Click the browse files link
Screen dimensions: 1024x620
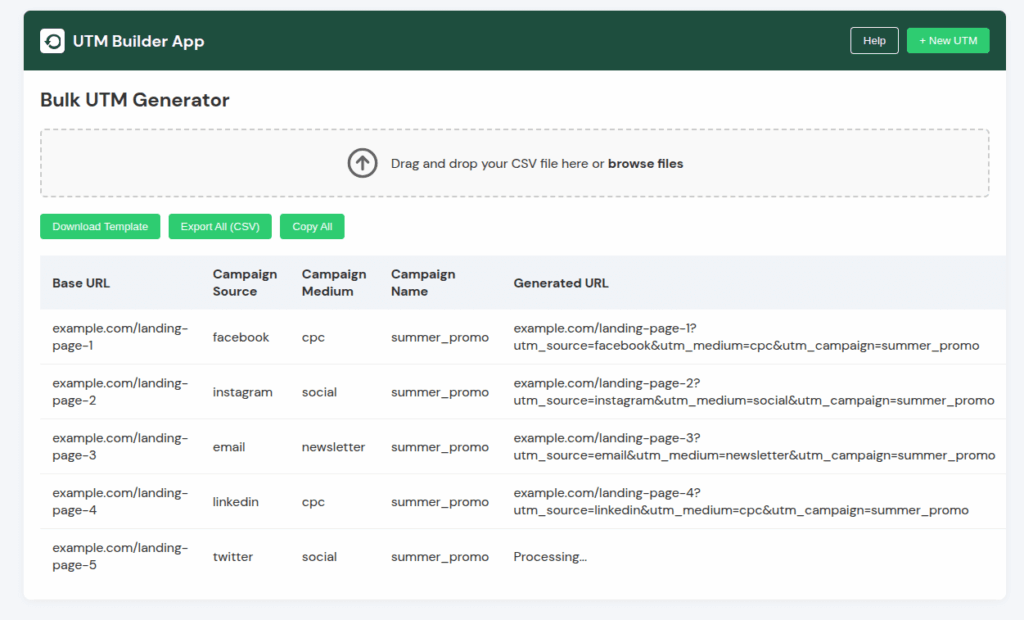click(645, 163)
